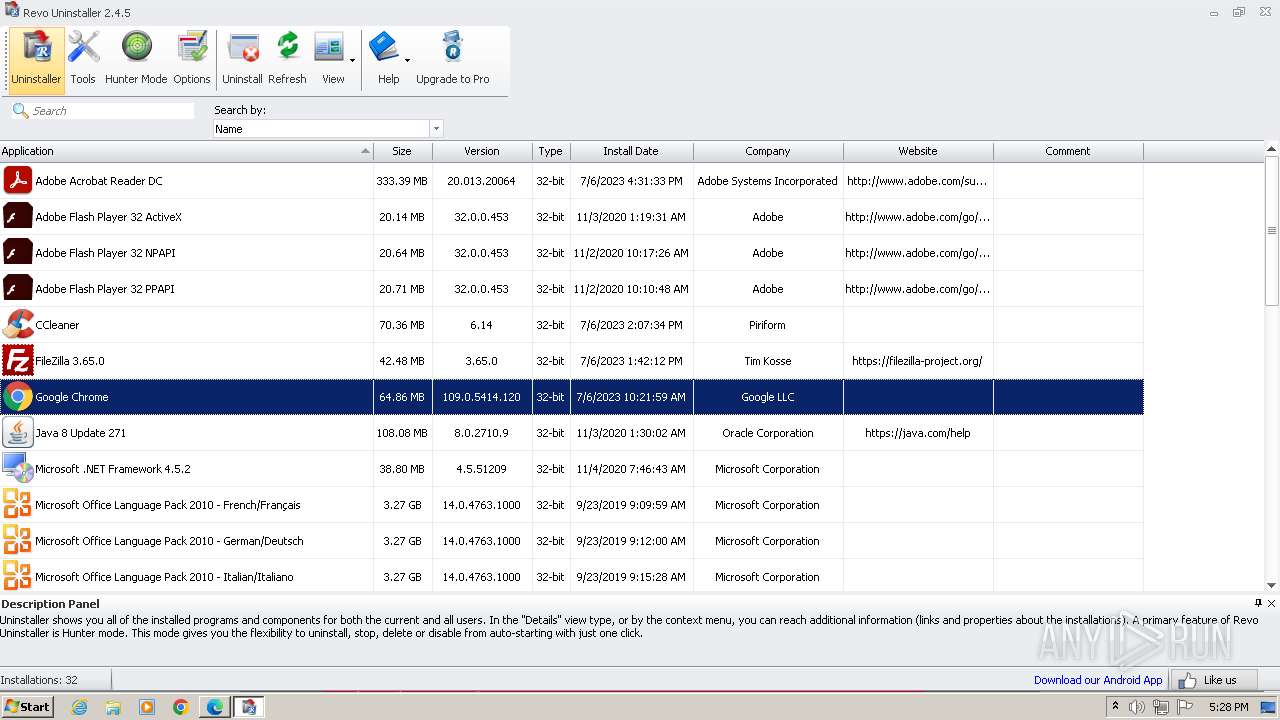1280x720 pixels.
Task: Open the Search by Name combo box
Action: (328, 129)
